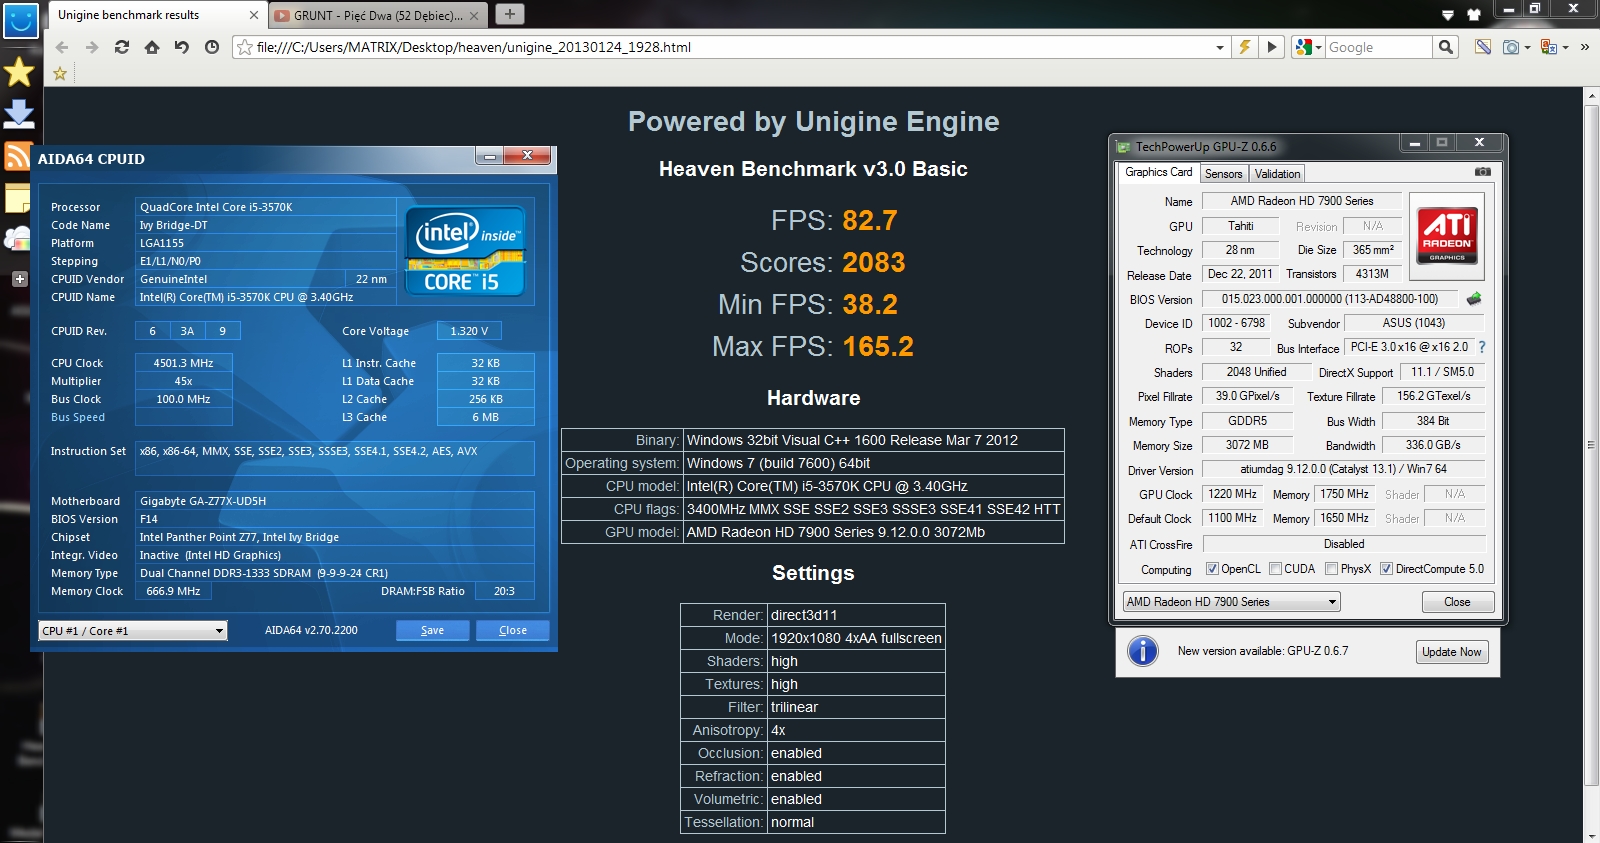Open a new tab with plus button

coord(510,14)
